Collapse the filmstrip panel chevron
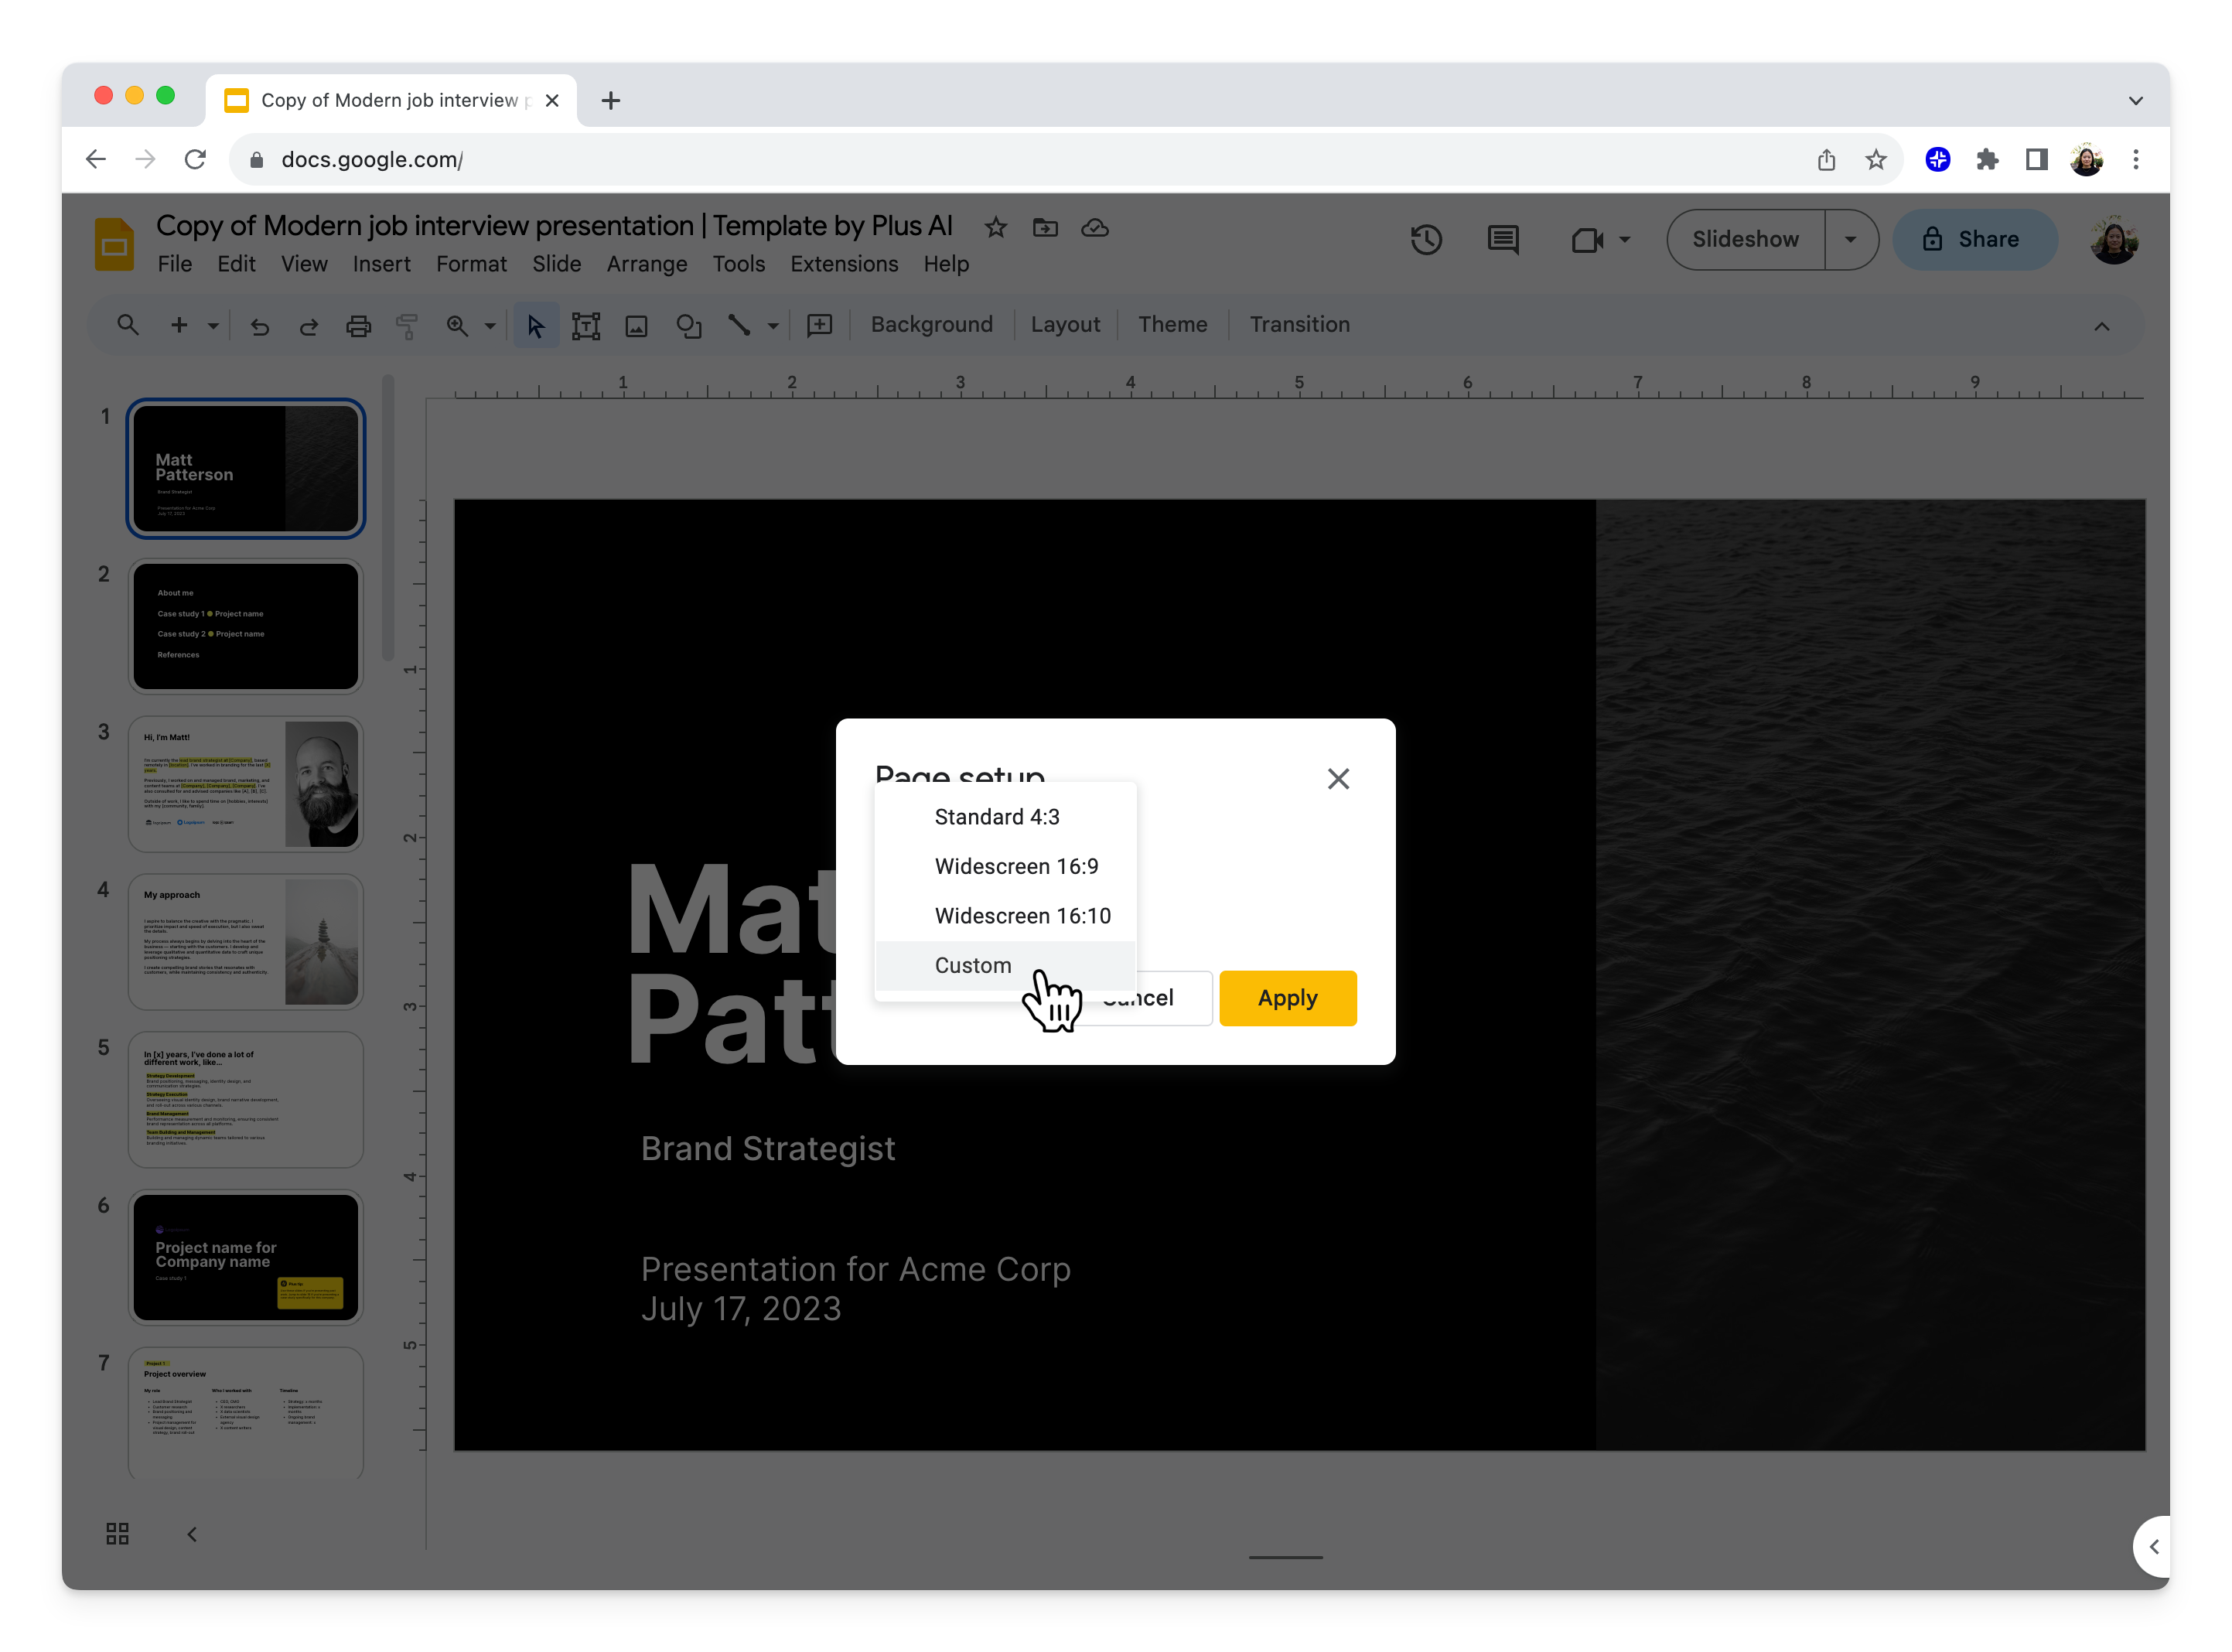 [192, 1533]
